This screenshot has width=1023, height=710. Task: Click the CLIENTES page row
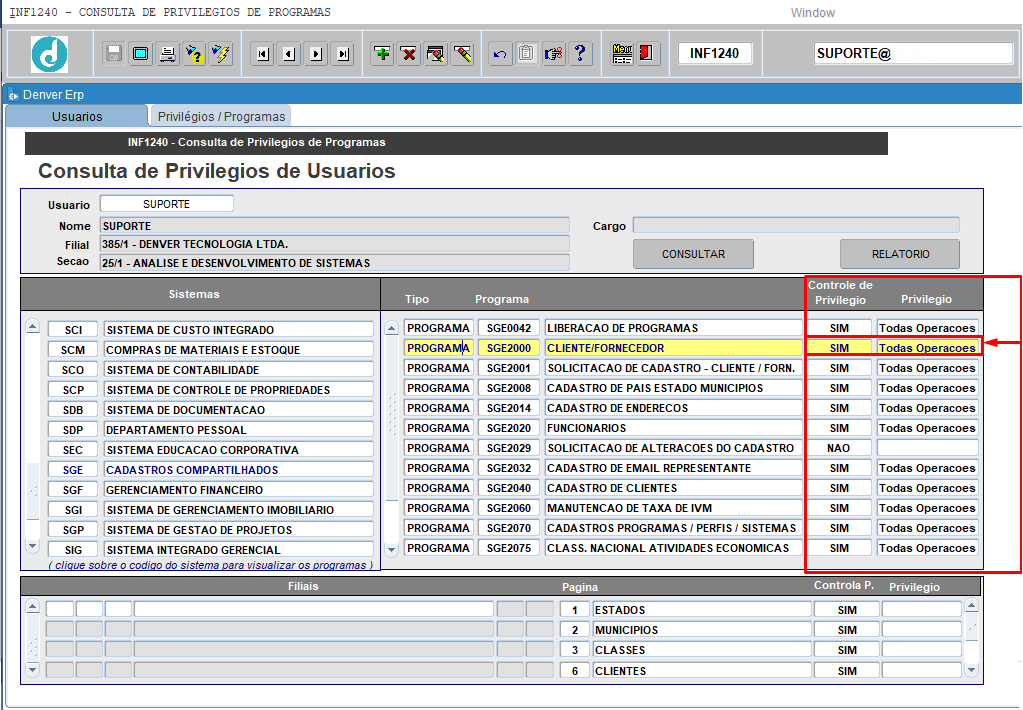(x=702, y=670)
